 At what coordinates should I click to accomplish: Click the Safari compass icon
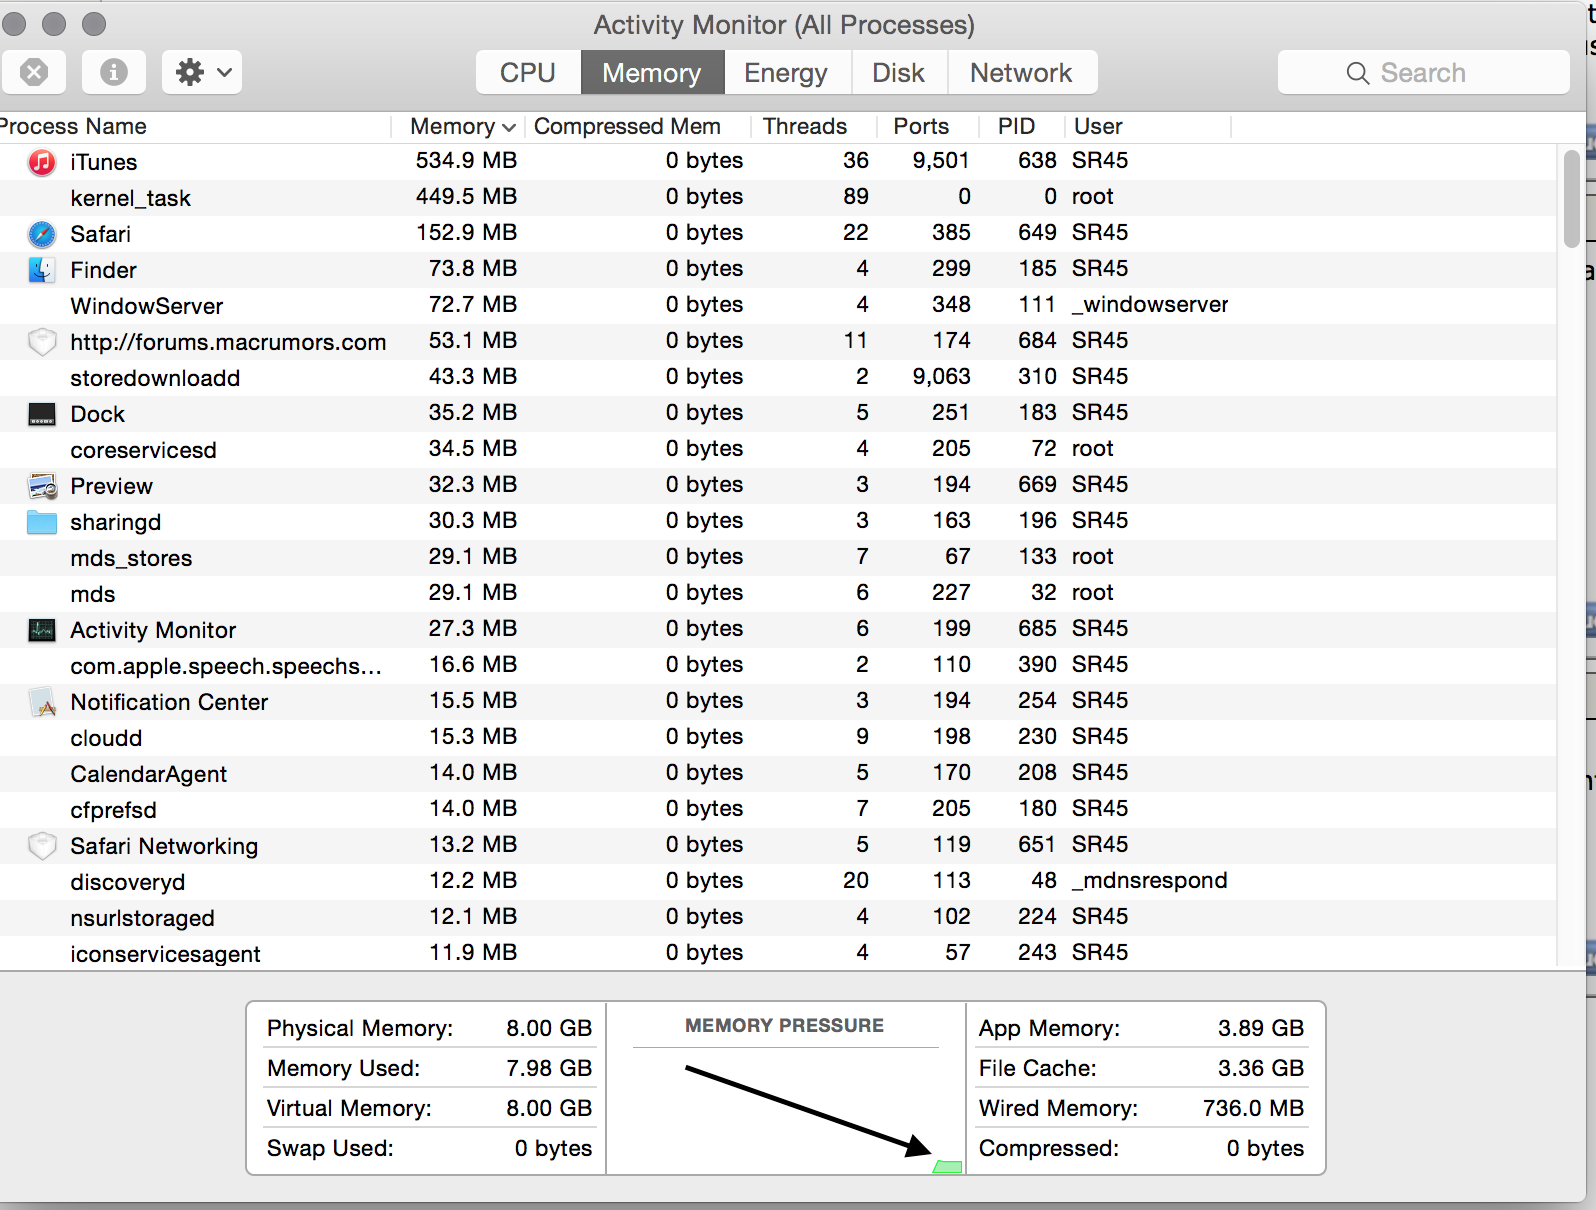coord(42,234)
